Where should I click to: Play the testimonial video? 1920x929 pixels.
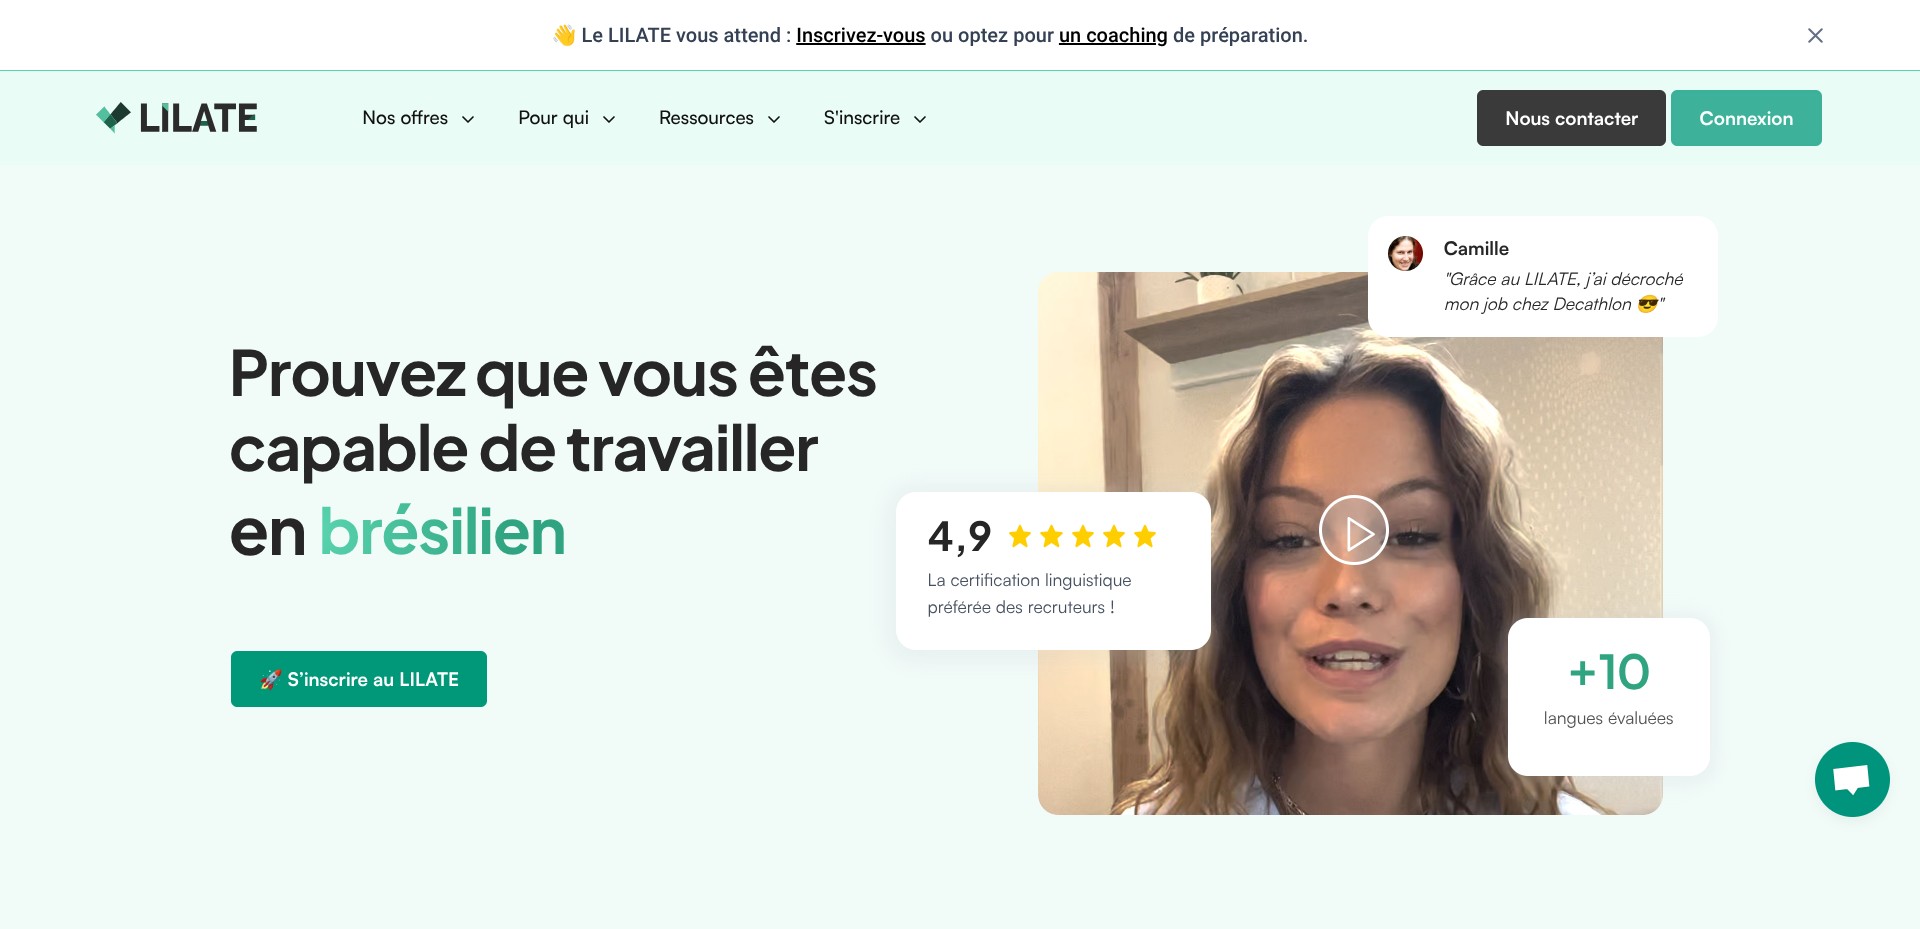pos(1353,530)
